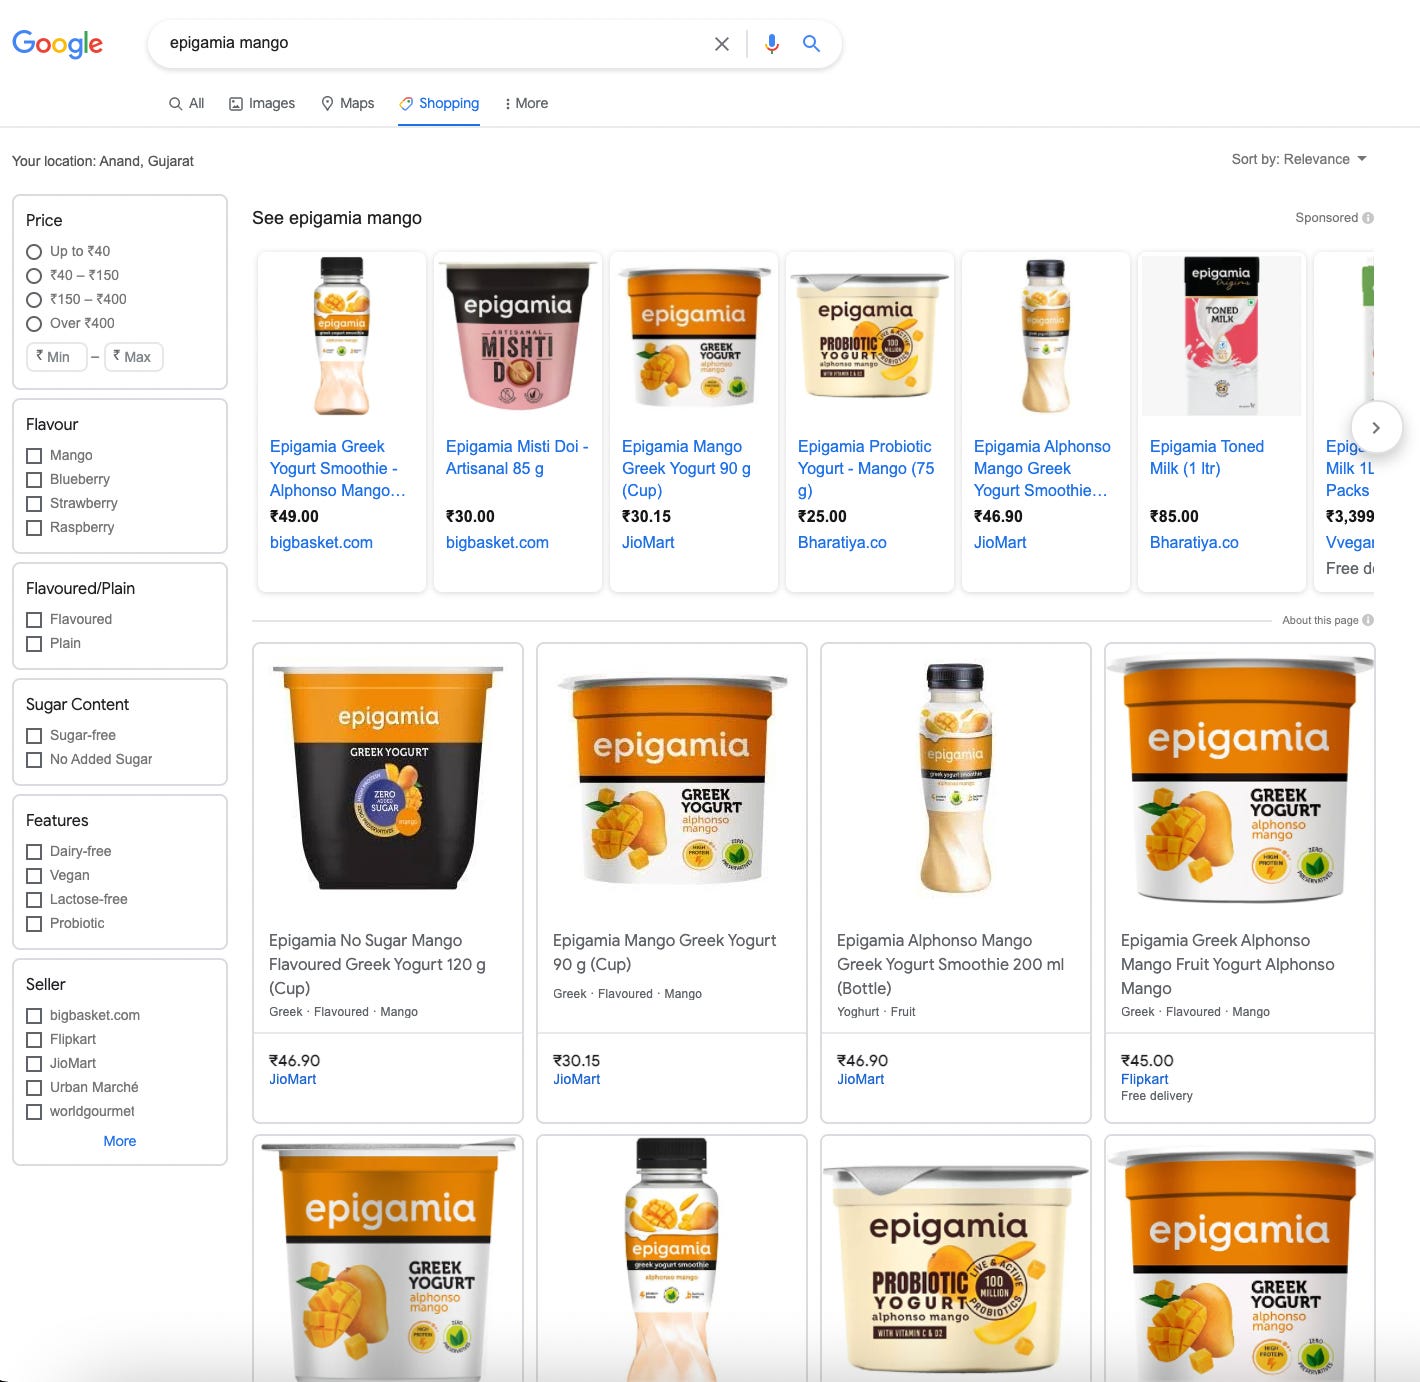This screenshot has width=1420, height=1382.
Task: Enable the Sugar-free filter checkbox
Action: pos(34,736)
